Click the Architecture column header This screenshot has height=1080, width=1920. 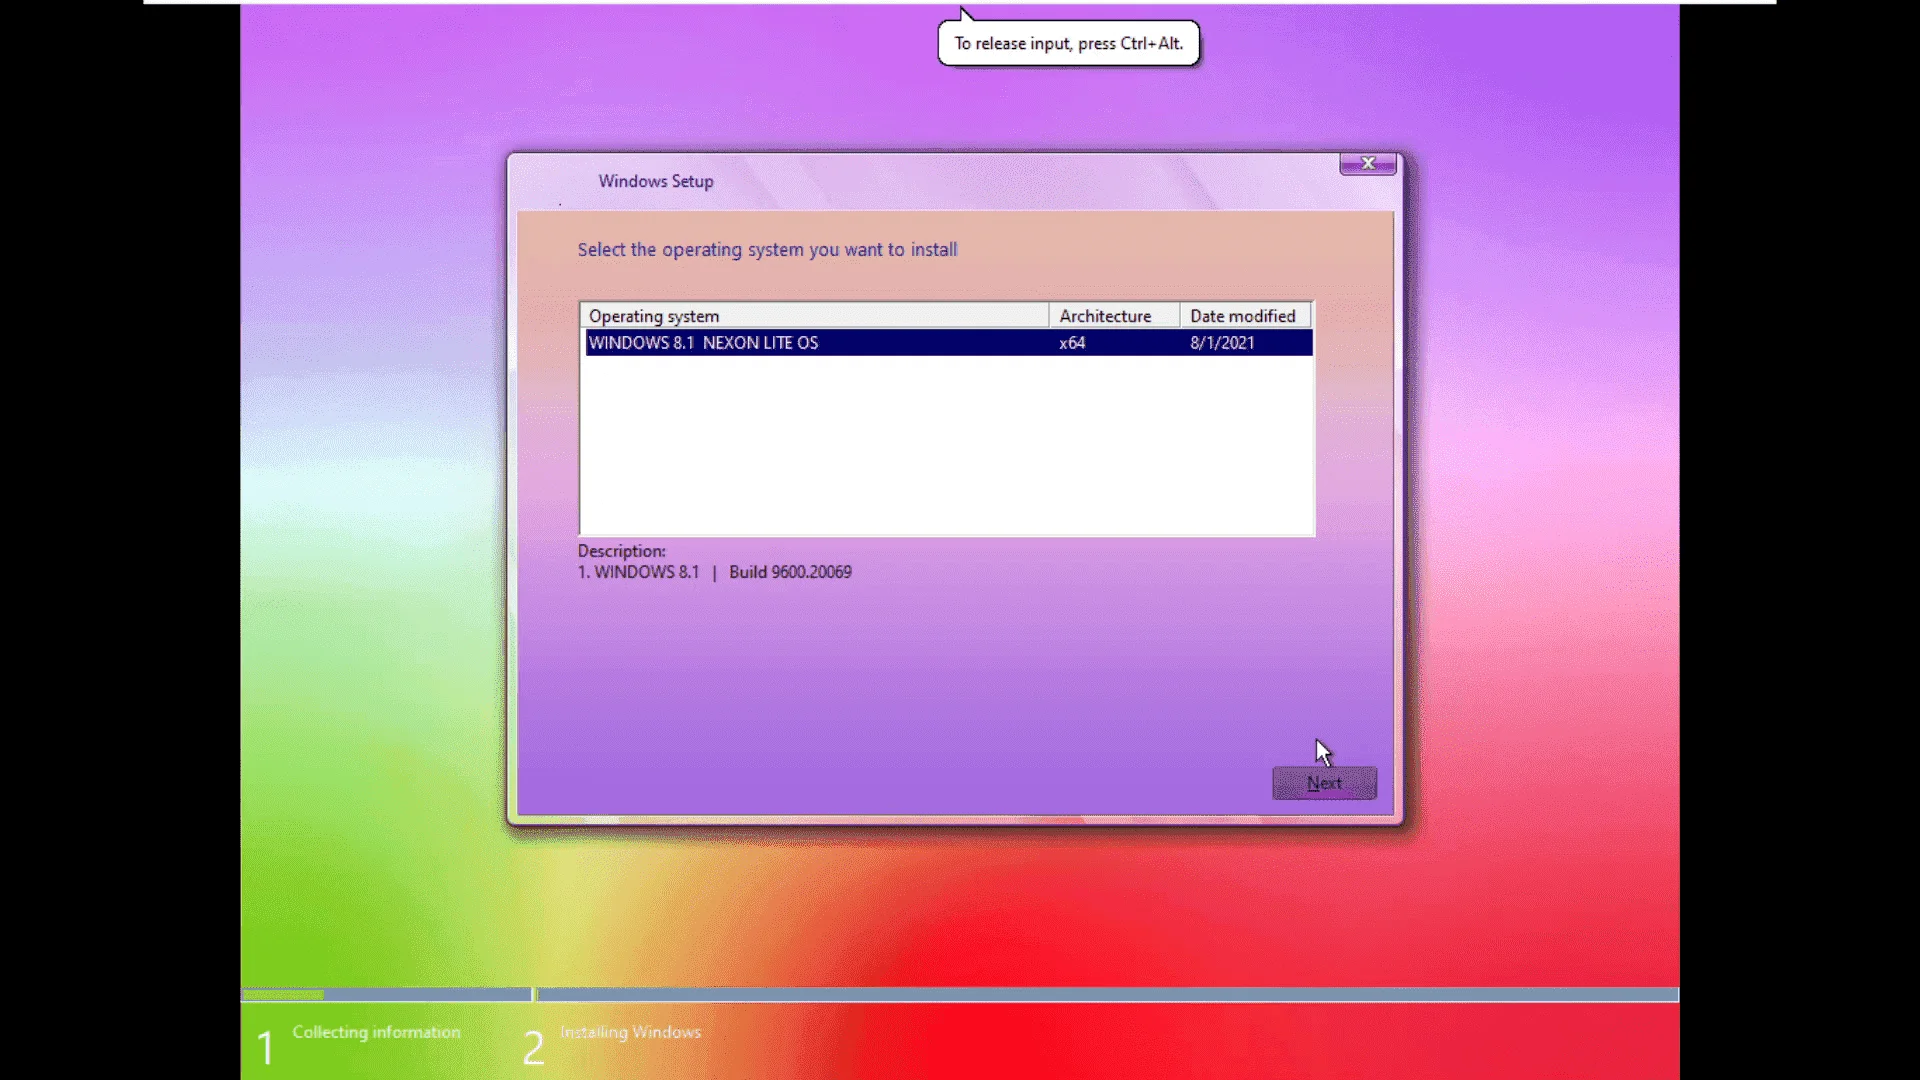[1114, 316]
